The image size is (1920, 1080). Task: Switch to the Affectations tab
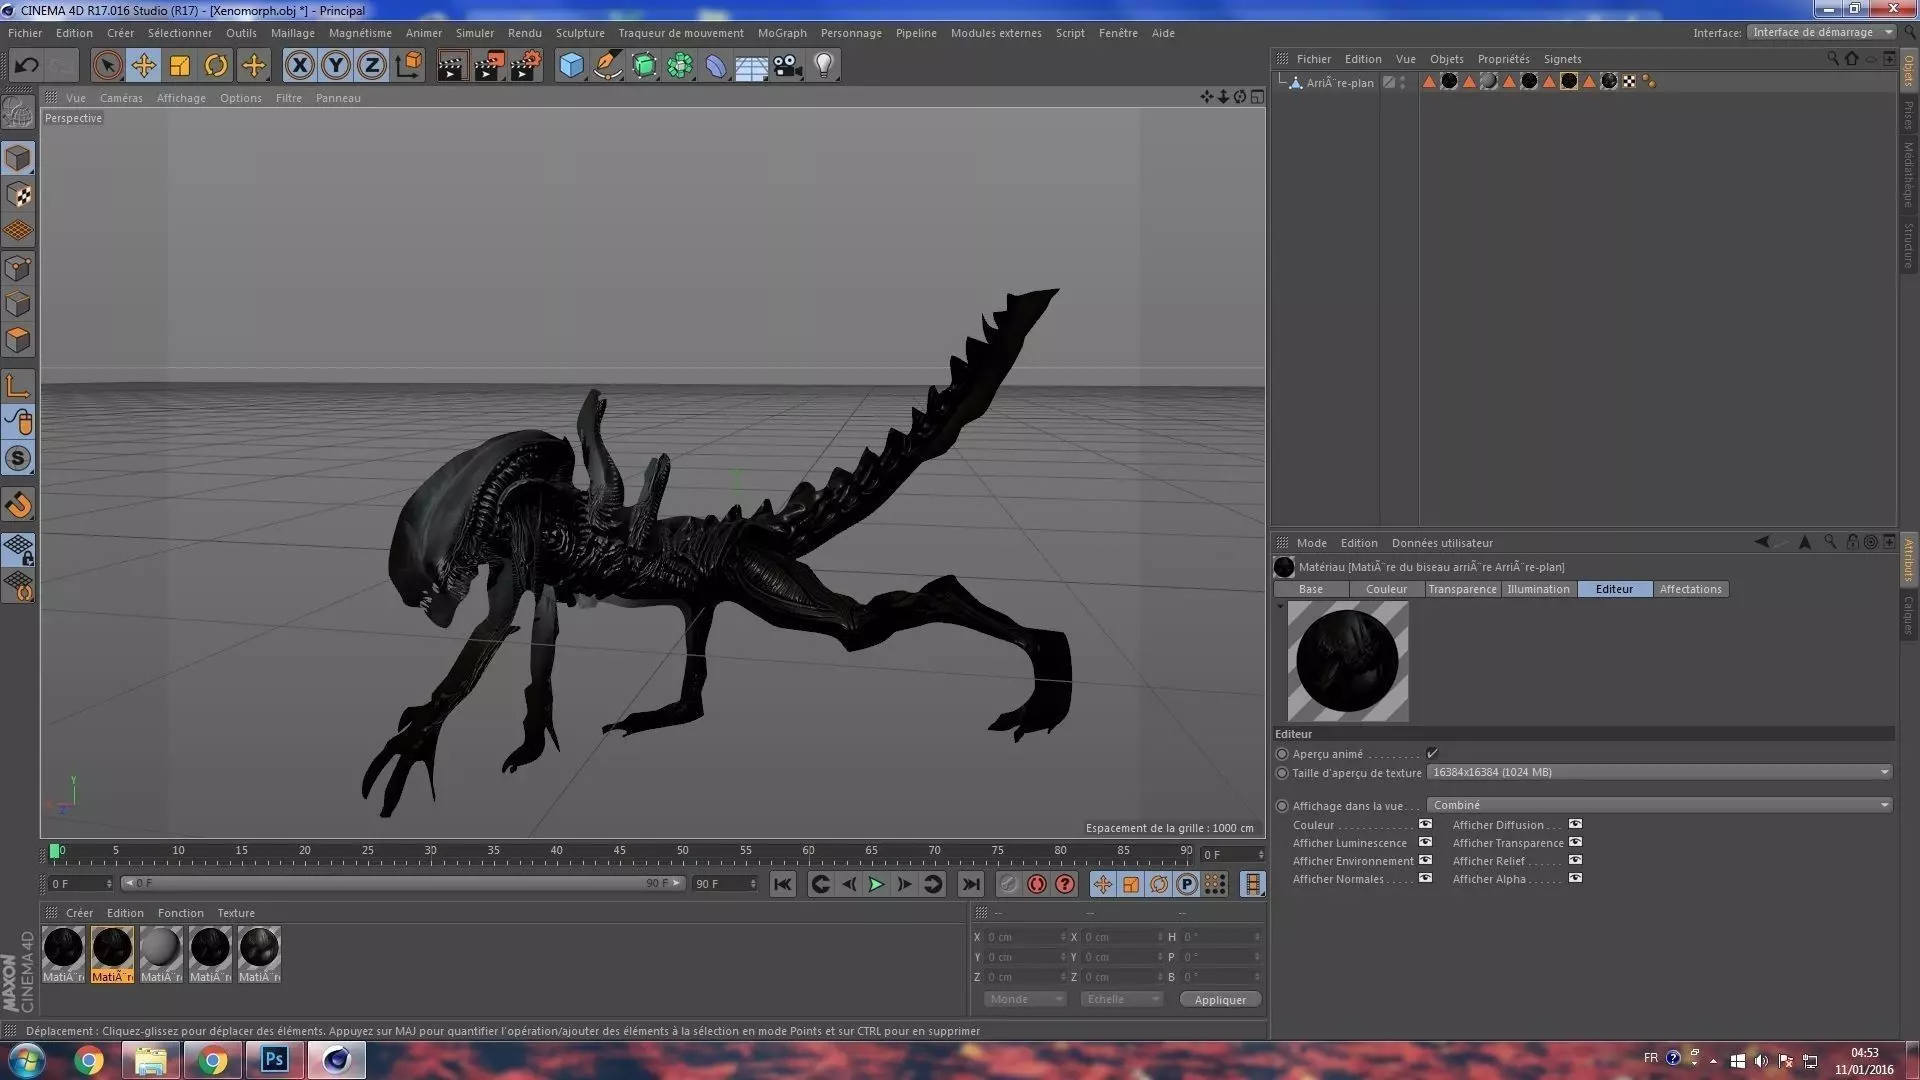pyautogui.click(x=1690, y=589)
